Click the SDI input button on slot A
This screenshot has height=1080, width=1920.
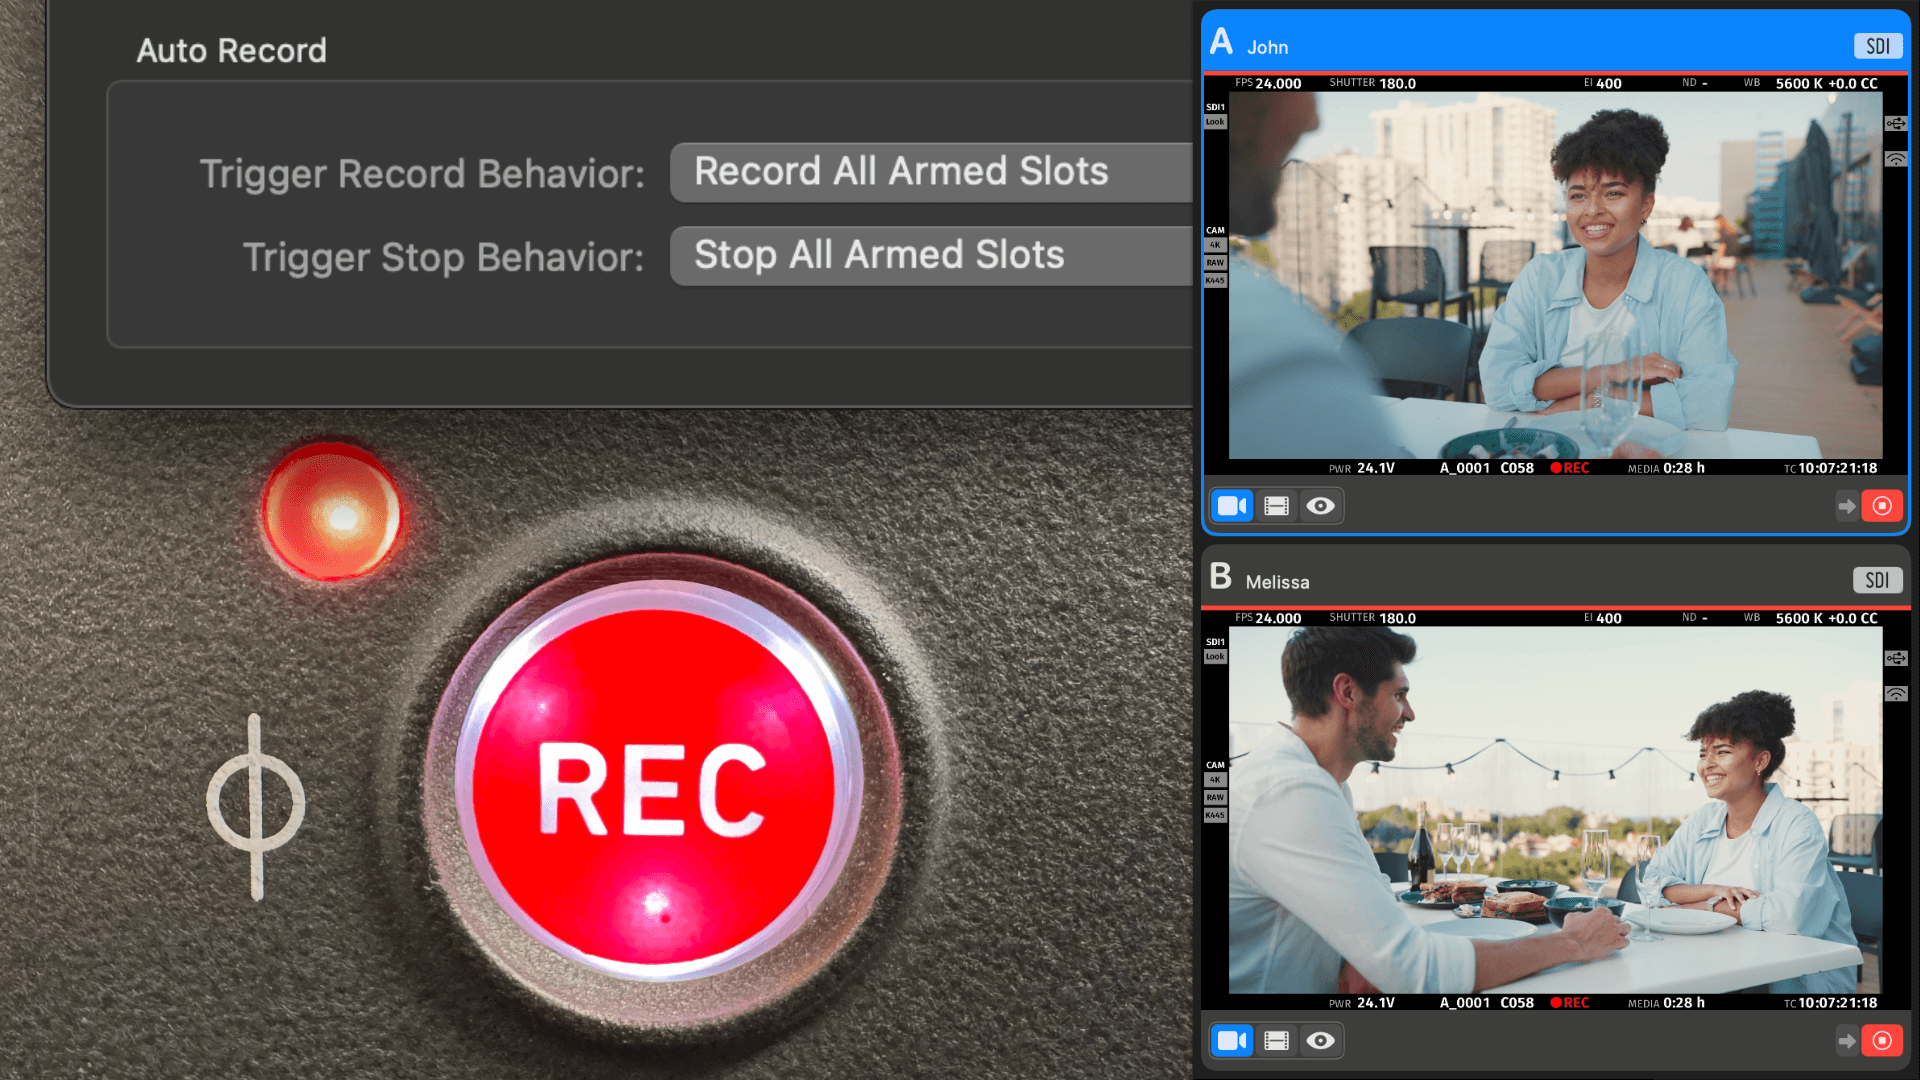pyautogui.click(x=1877, y=46)
